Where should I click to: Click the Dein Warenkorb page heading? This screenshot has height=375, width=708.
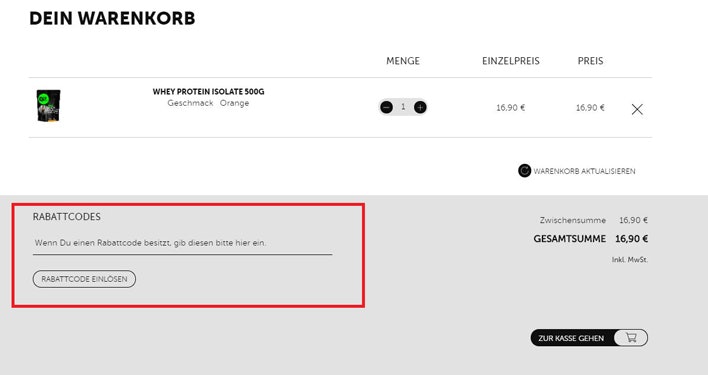[112, 19]
